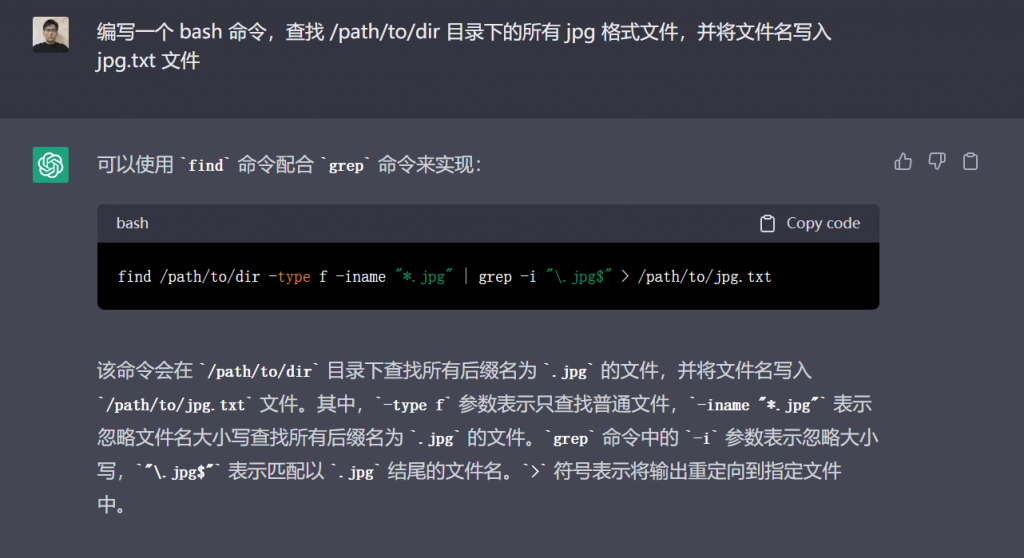Click '/path/to/jpg.txt' output path in code
This screenshot has height=558, width=1024.
tap(705, 276)
